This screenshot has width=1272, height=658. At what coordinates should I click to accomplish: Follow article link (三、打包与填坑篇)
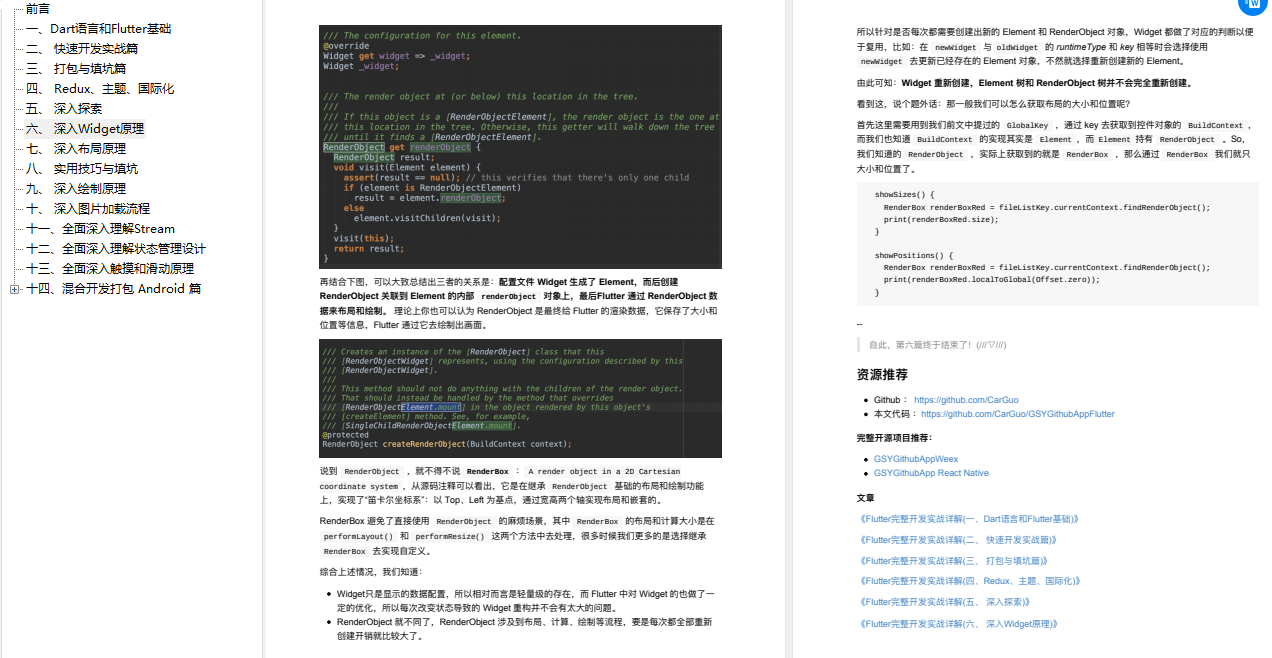953,561
